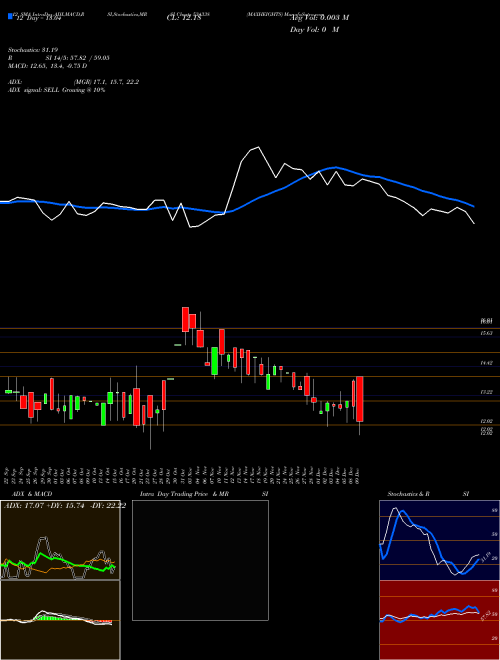Click the 'ADX: 17.07 +DY: 15.74 -DY: 22.22' readout

(x=65, y=505)
